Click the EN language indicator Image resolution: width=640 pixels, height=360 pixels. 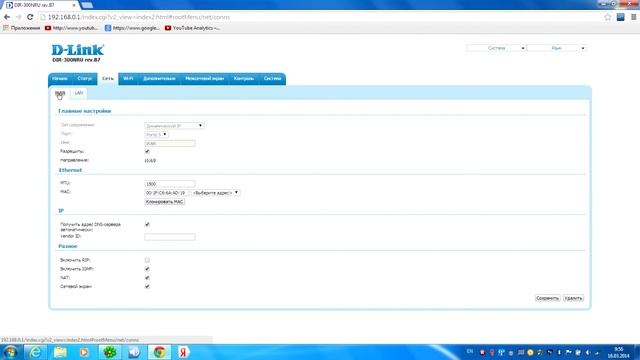click(470, 352)
